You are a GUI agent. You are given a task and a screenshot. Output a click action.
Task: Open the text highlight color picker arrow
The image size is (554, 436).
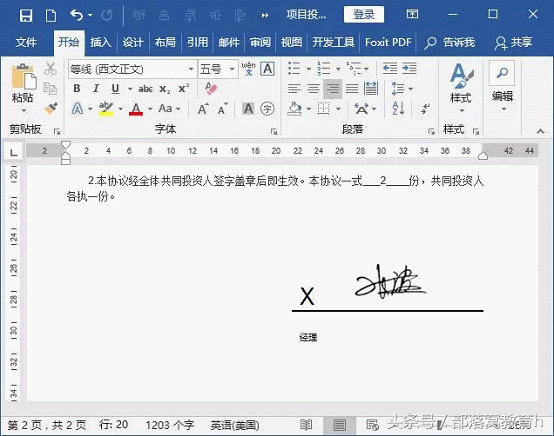tap(120, 109)
